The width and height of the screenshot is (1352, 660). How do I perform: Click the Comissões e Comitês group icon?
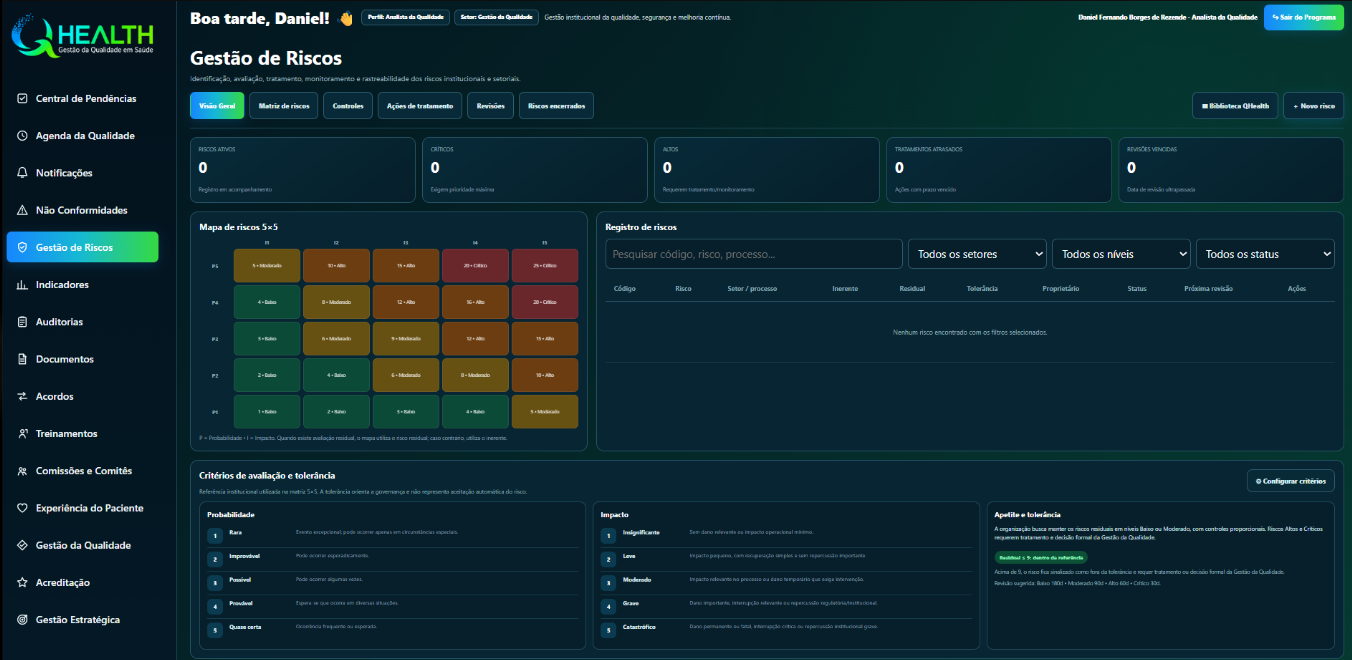22,471
